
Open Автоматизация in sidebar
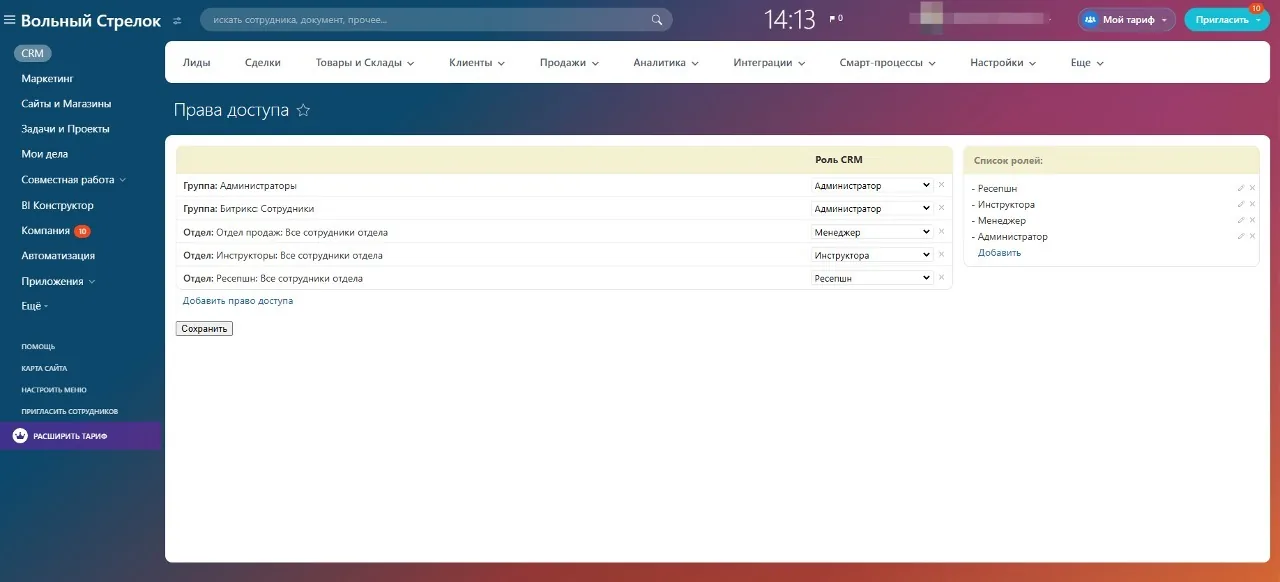(58, 256)
